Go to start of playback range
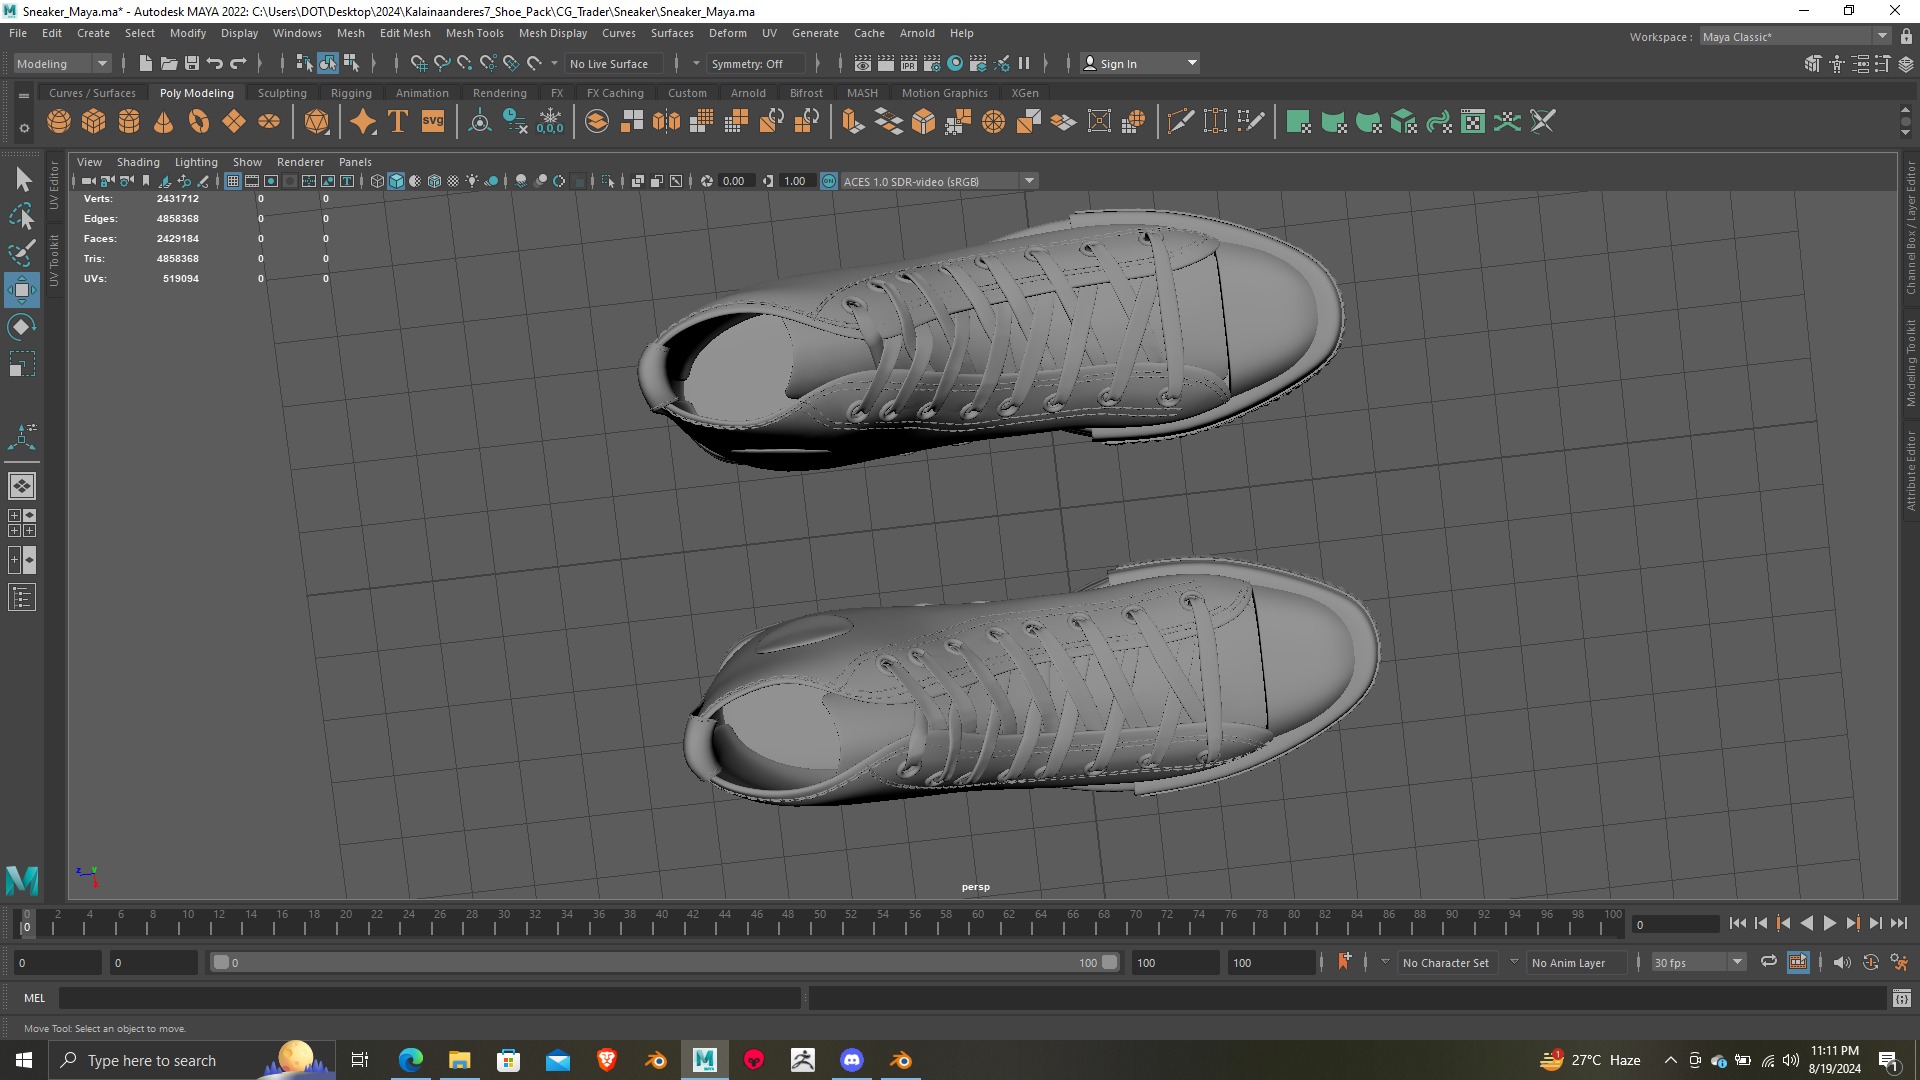Screen dimensions: 1920x1080 1737,924
